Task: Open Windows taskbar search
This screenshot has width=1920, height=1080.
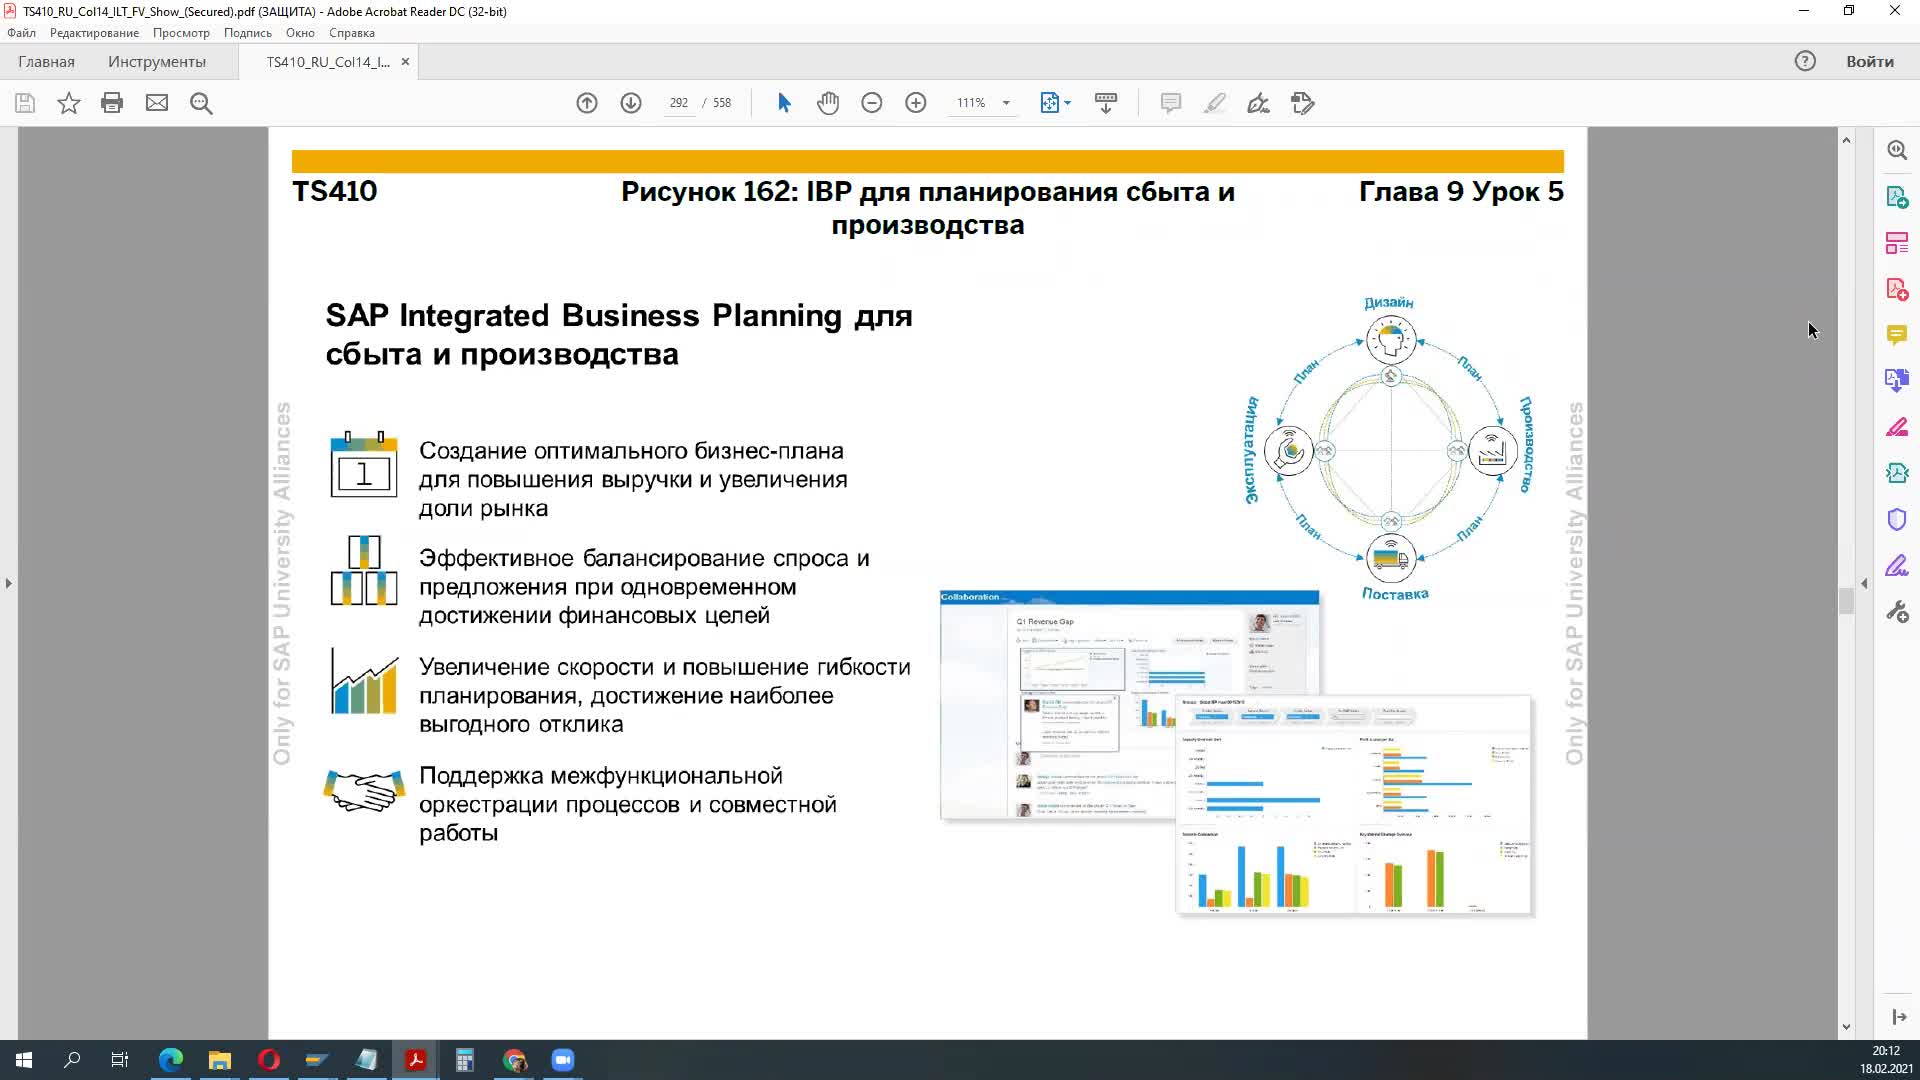Action: (x=72, y=1060)
